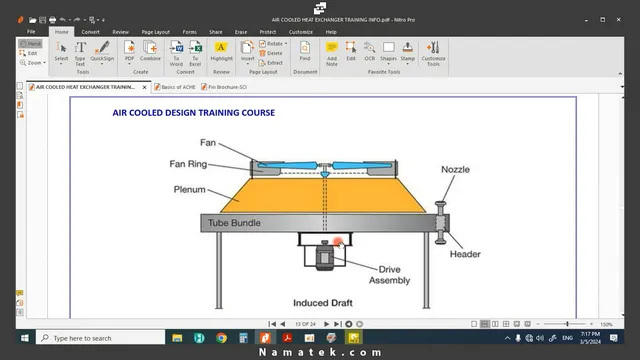Toggle the Hand tool mode
The image size is (640, 360).
coord(31,43)
